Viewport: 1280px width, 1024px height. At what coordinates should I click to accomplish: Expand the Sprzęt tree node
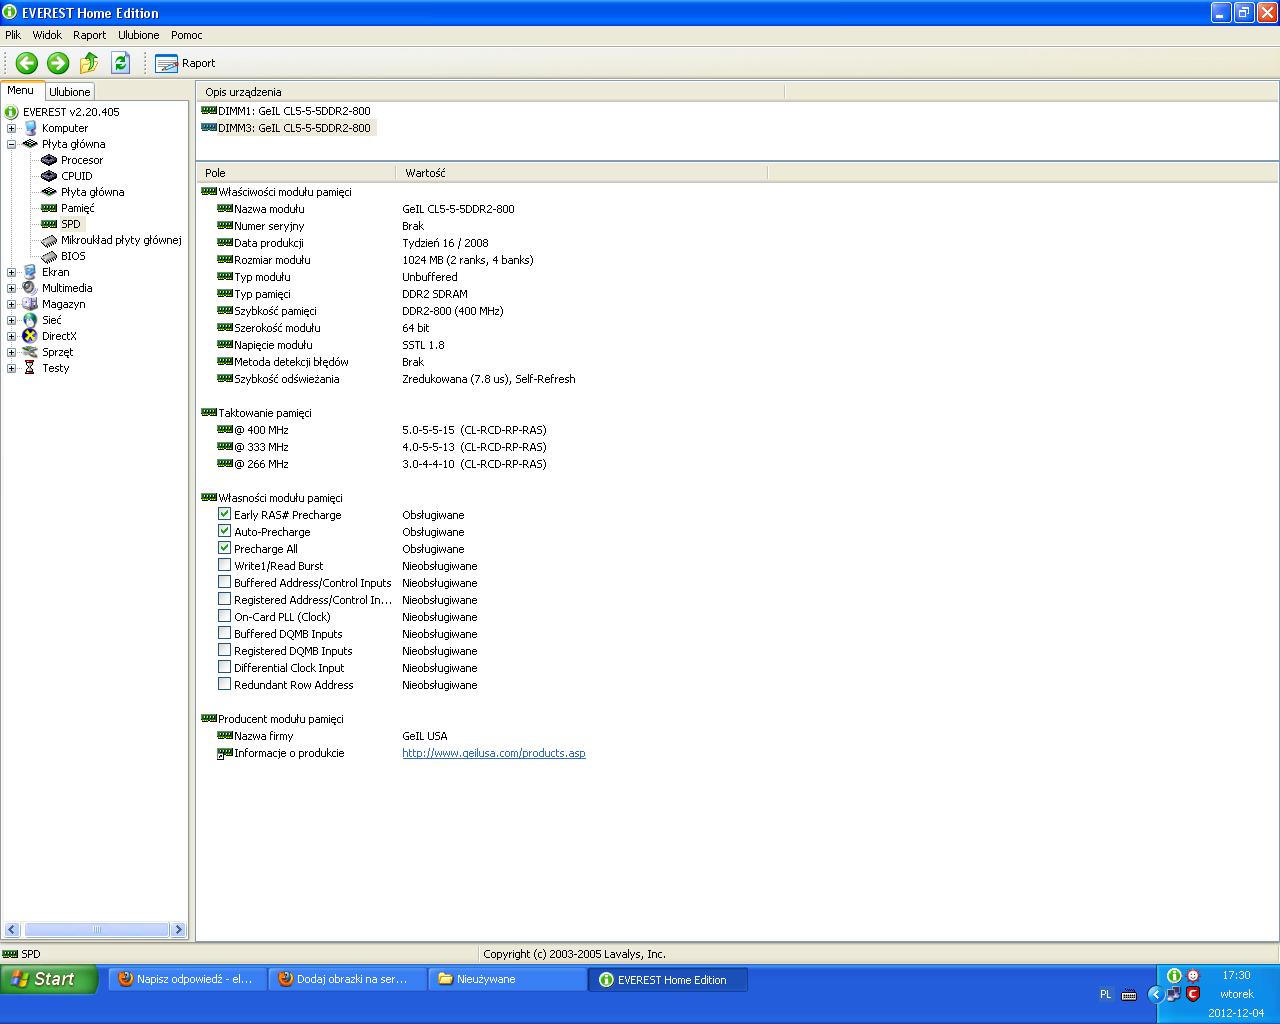(11, 352)
